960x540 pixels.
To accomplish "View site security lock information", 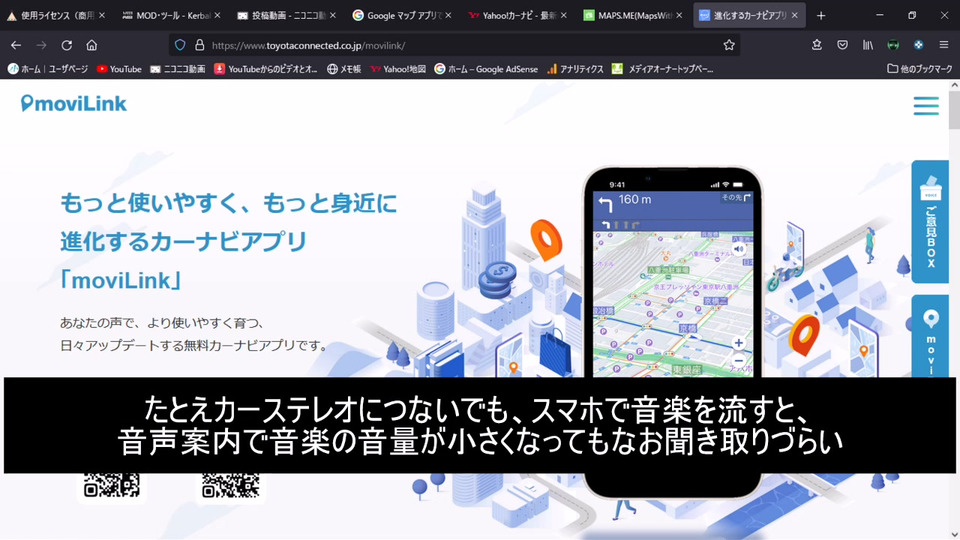I will point(200,45).
